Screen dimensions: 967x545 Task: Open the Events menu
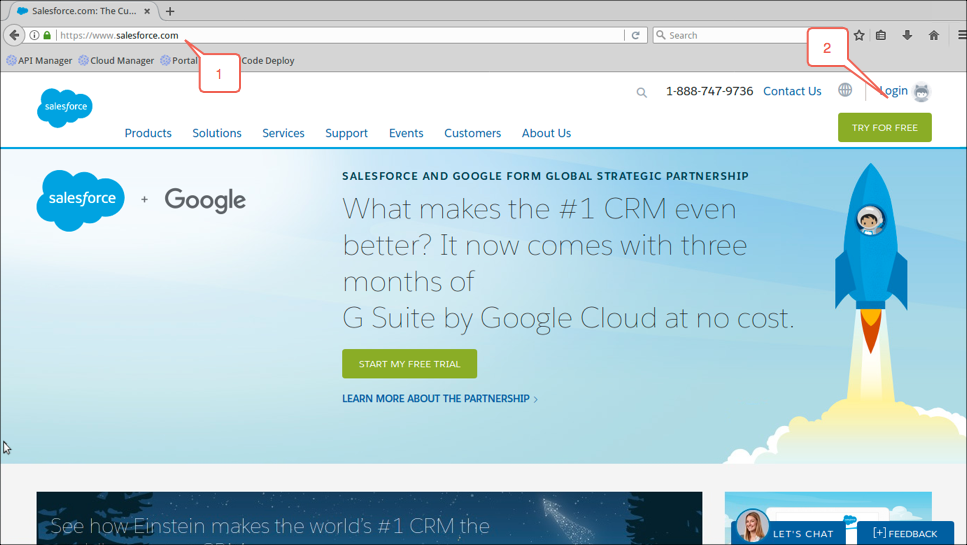[406, 133]
